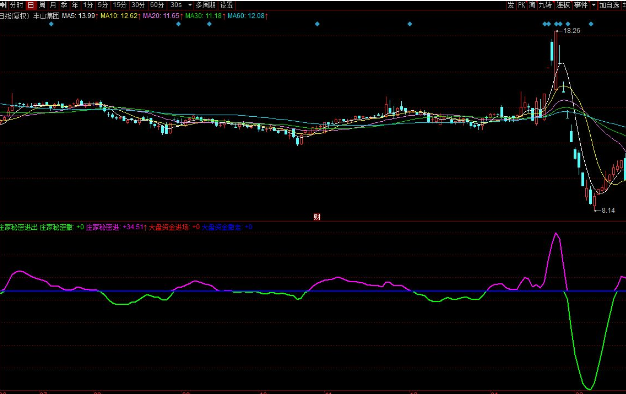The image size is (626, 394).
Task: Select the 60分 chart period
Action: pos(157,5)
